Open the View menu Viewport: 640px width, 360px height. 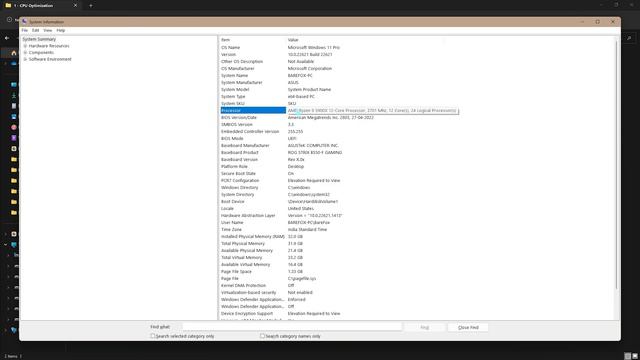click(48, 30)
